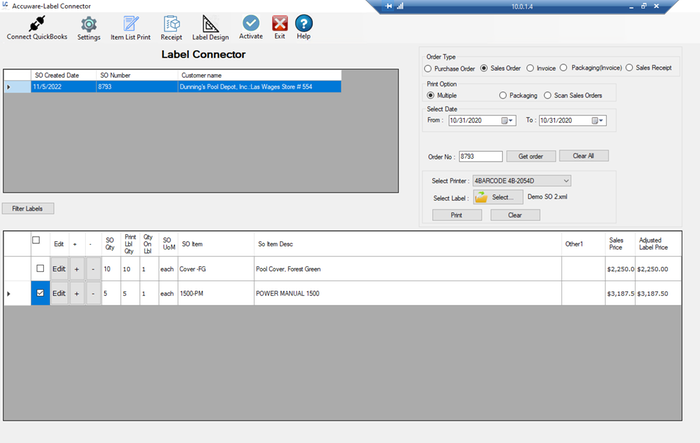Click plus button on 1500-PM row
This screenshot has width=700, height=443.
(77, 293)
